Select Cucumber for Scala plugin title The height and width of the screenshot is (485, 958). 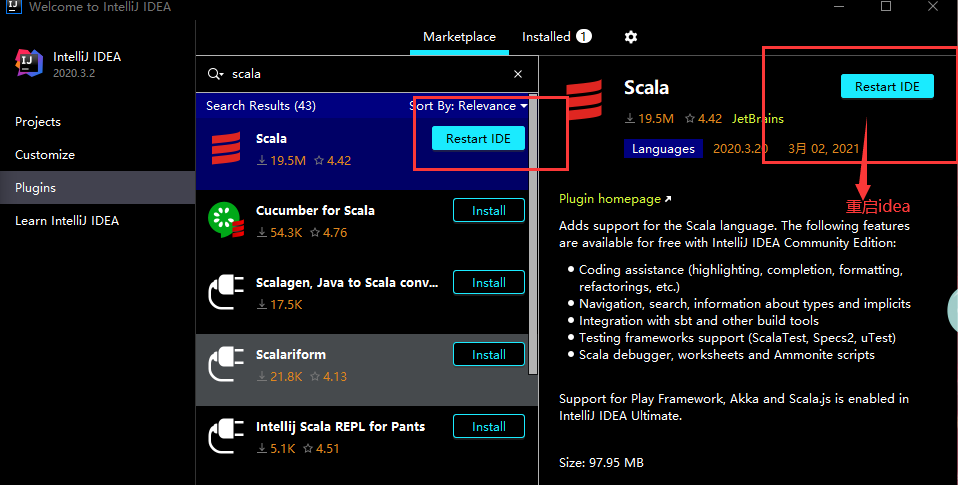click(315, 211)
